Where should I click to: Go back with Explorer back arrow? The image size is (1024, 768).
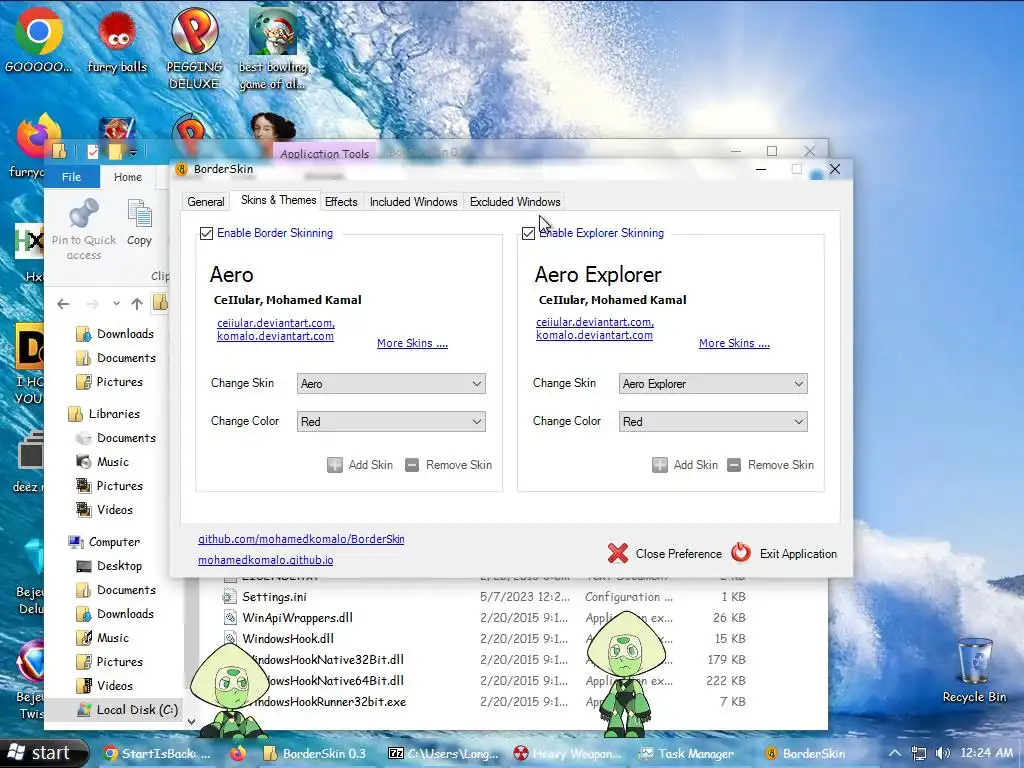pyautogui.click(x=63, y=304)
